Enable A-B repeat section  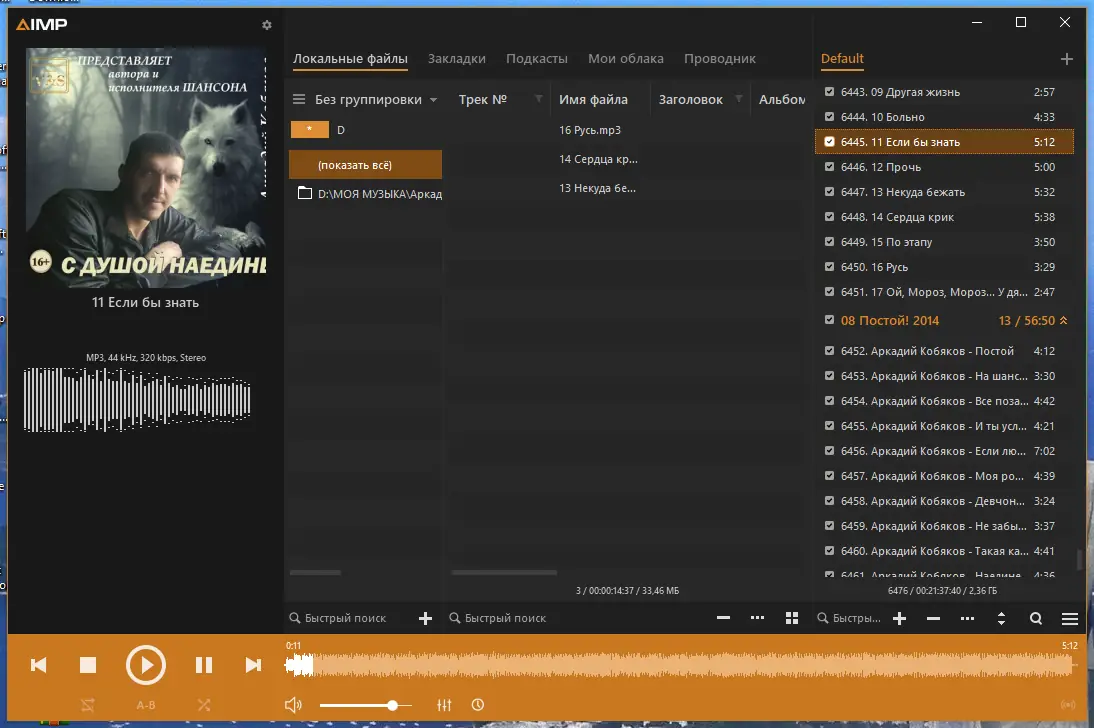146,705
